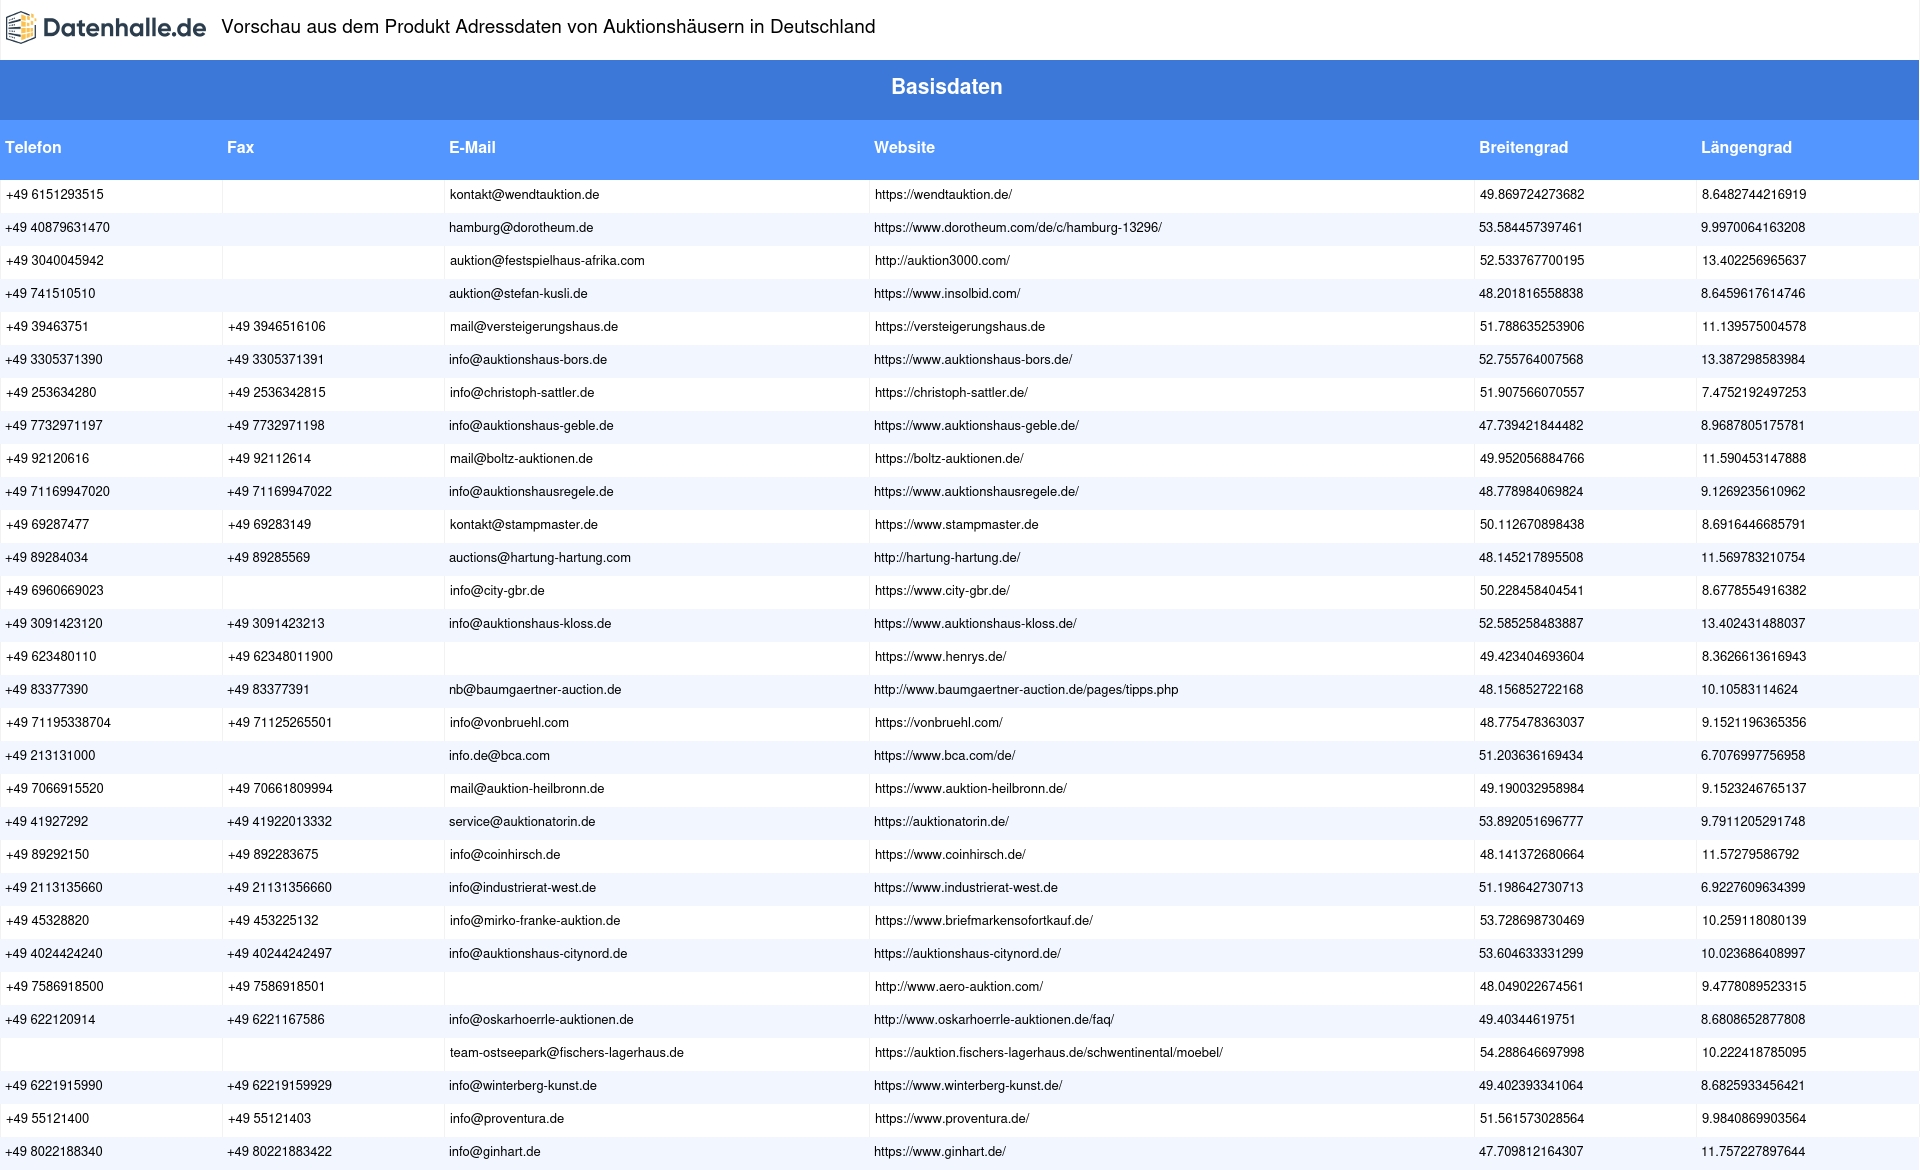Select phone number +49 7732971197
The width and height of the screenshot is (1920, 1170).
click(54, 426)
